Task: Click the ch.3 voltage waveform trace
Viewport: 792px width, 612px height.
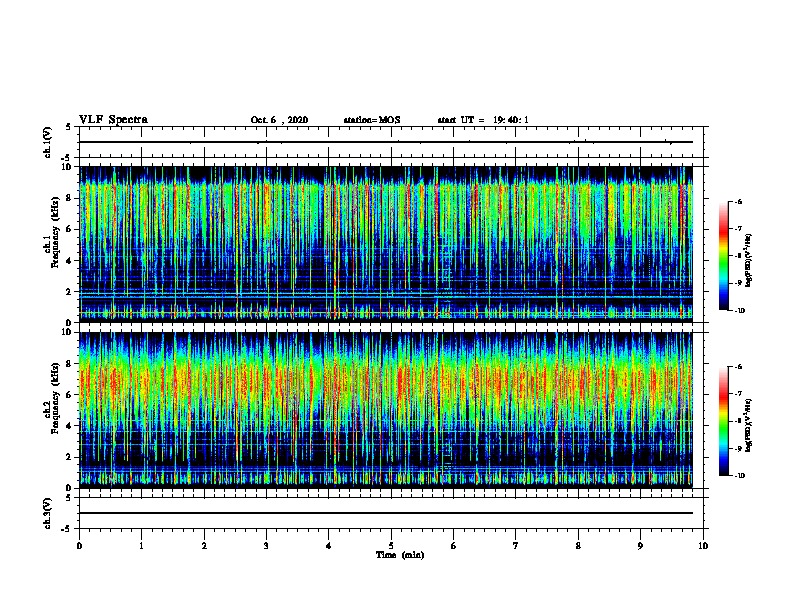Action: (386, 513)
